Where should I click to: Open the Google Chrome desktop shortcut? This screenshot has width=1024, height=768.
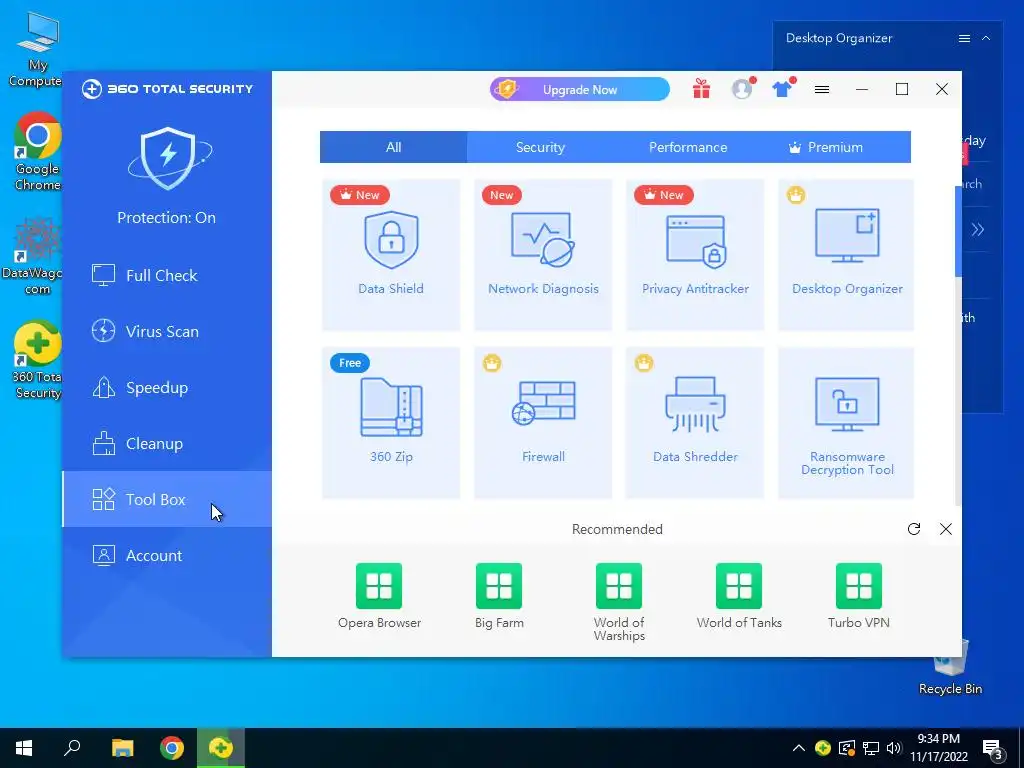pyautogui.click(x=37, y=152)
